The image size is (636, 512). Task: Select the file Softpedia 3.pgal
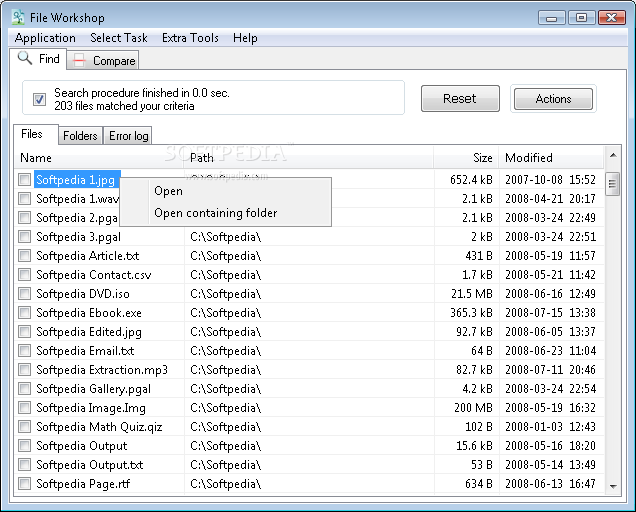(x=78, y=237)
